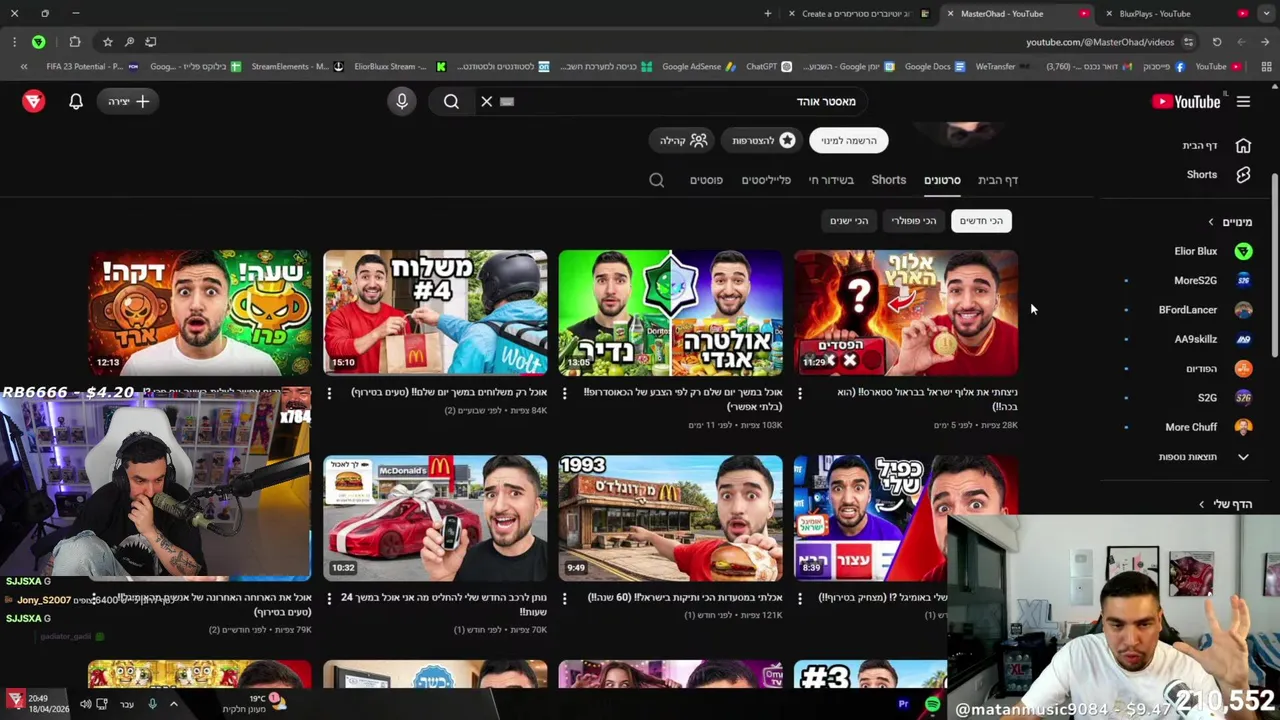Viewport: 1280px width, 720px height.
Task: Reload the page with the refresh icon
Action: coord(1217,42)
